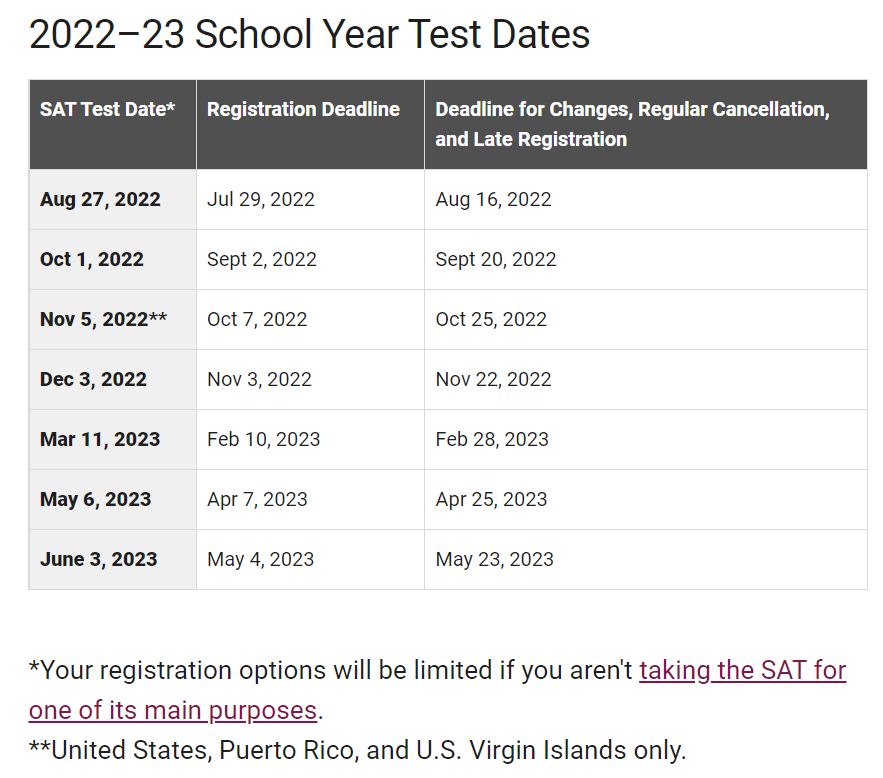Click the 'Nov 22, 2022' late registration date
Viewport: 883px width, 778px height.
[x=493, y=379]
